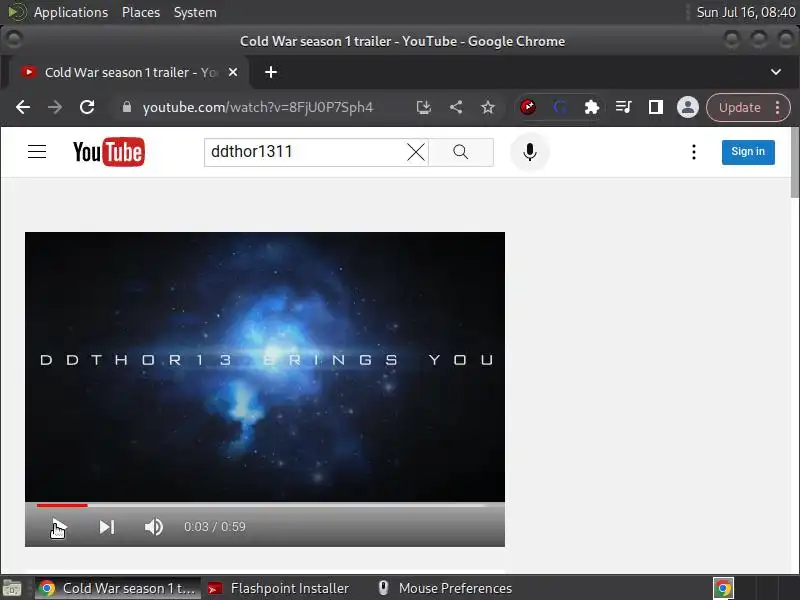The width and height of the screenshot is (800, 600).
Task: Switch to Flashpoint Installer in taskbar
Action: point(280,588)
